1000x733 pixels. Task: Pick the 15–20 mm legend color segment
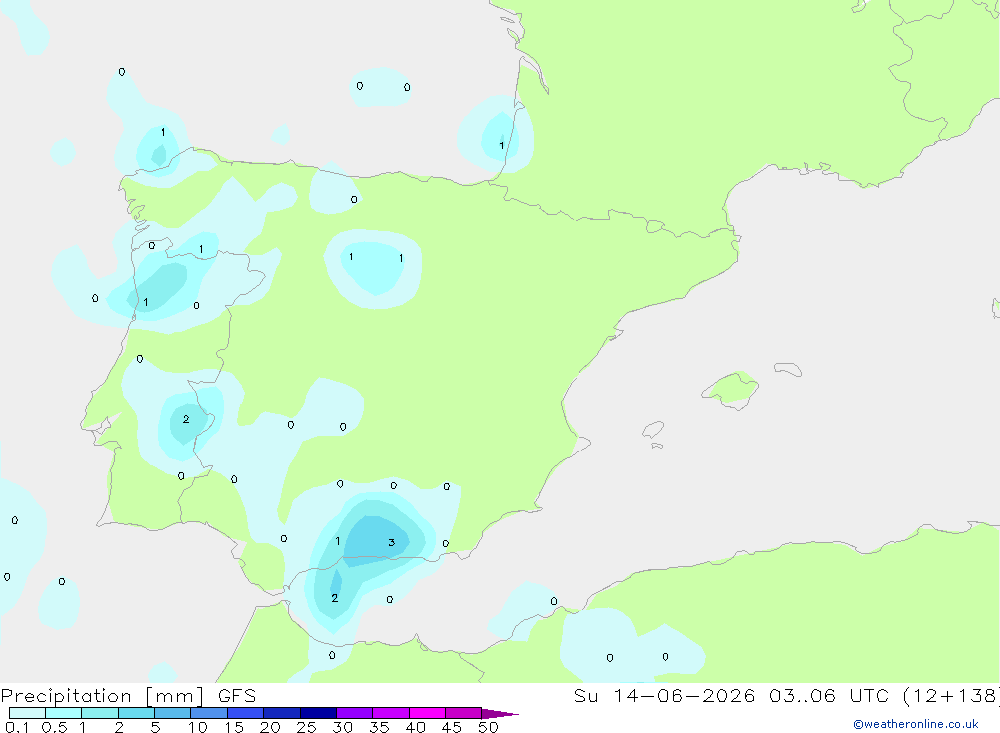pos(246,713)
